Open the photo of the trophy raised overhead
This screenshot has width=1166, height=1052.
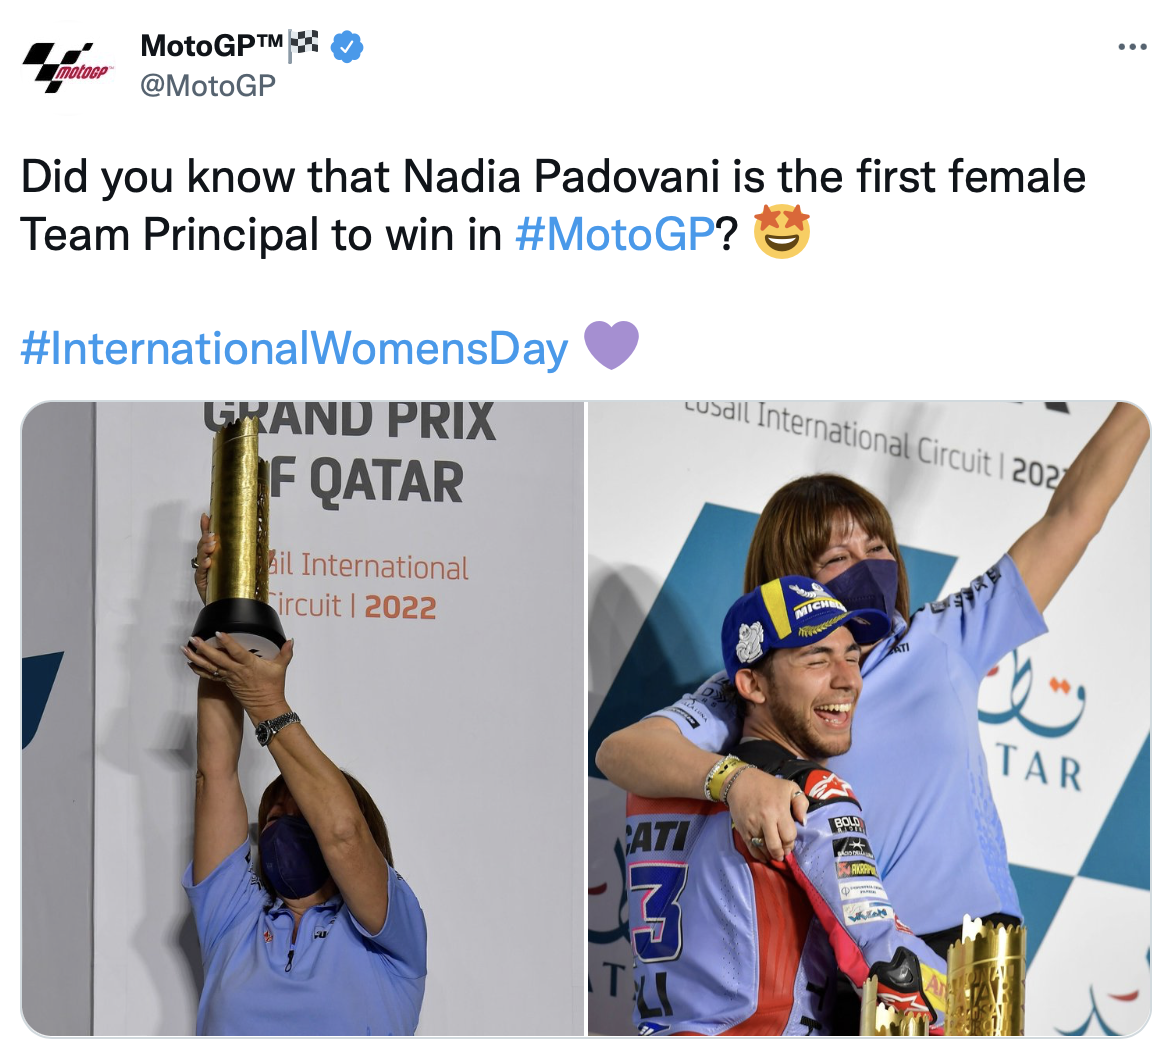(302, 718)
